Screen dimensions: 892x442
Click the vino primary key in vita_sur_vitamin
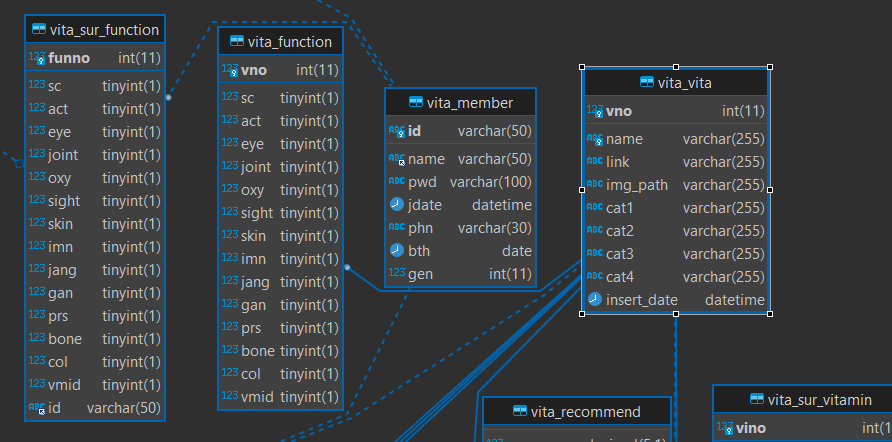[750, 428]
